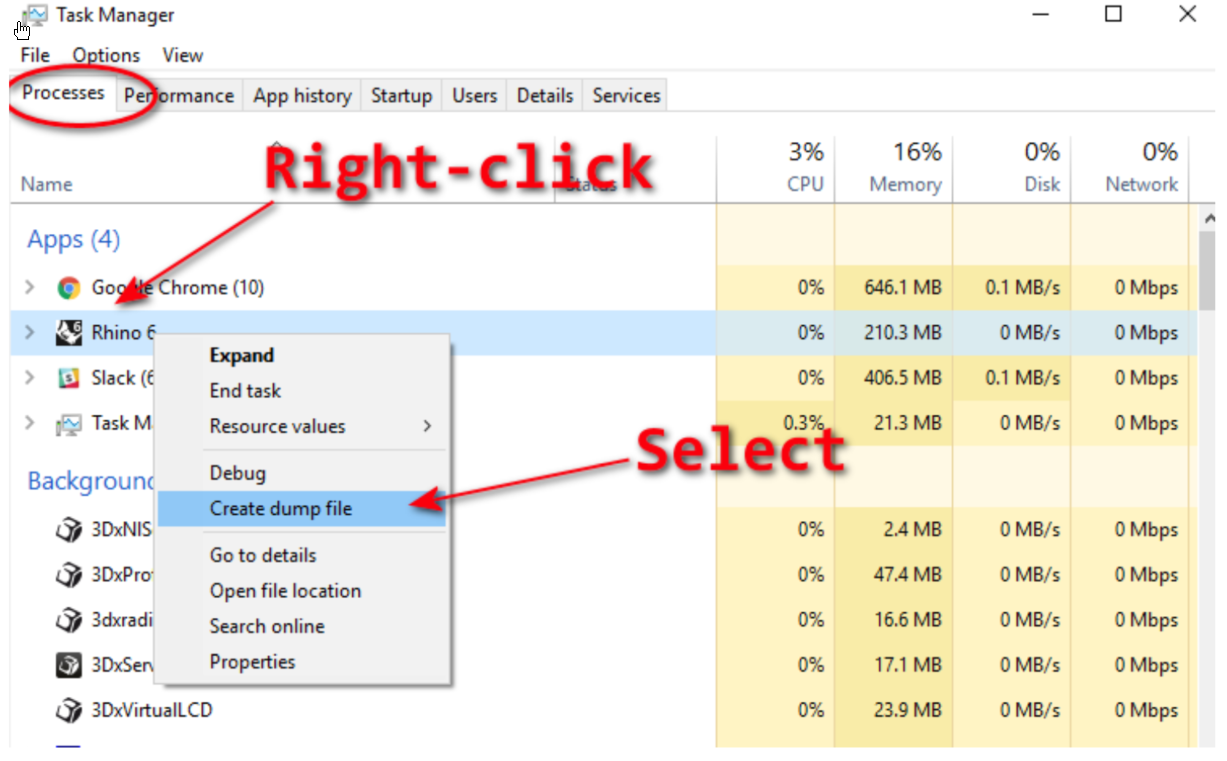Switch to the Users tab
Screen dimensions: 1227x761
tap(474, 96)
